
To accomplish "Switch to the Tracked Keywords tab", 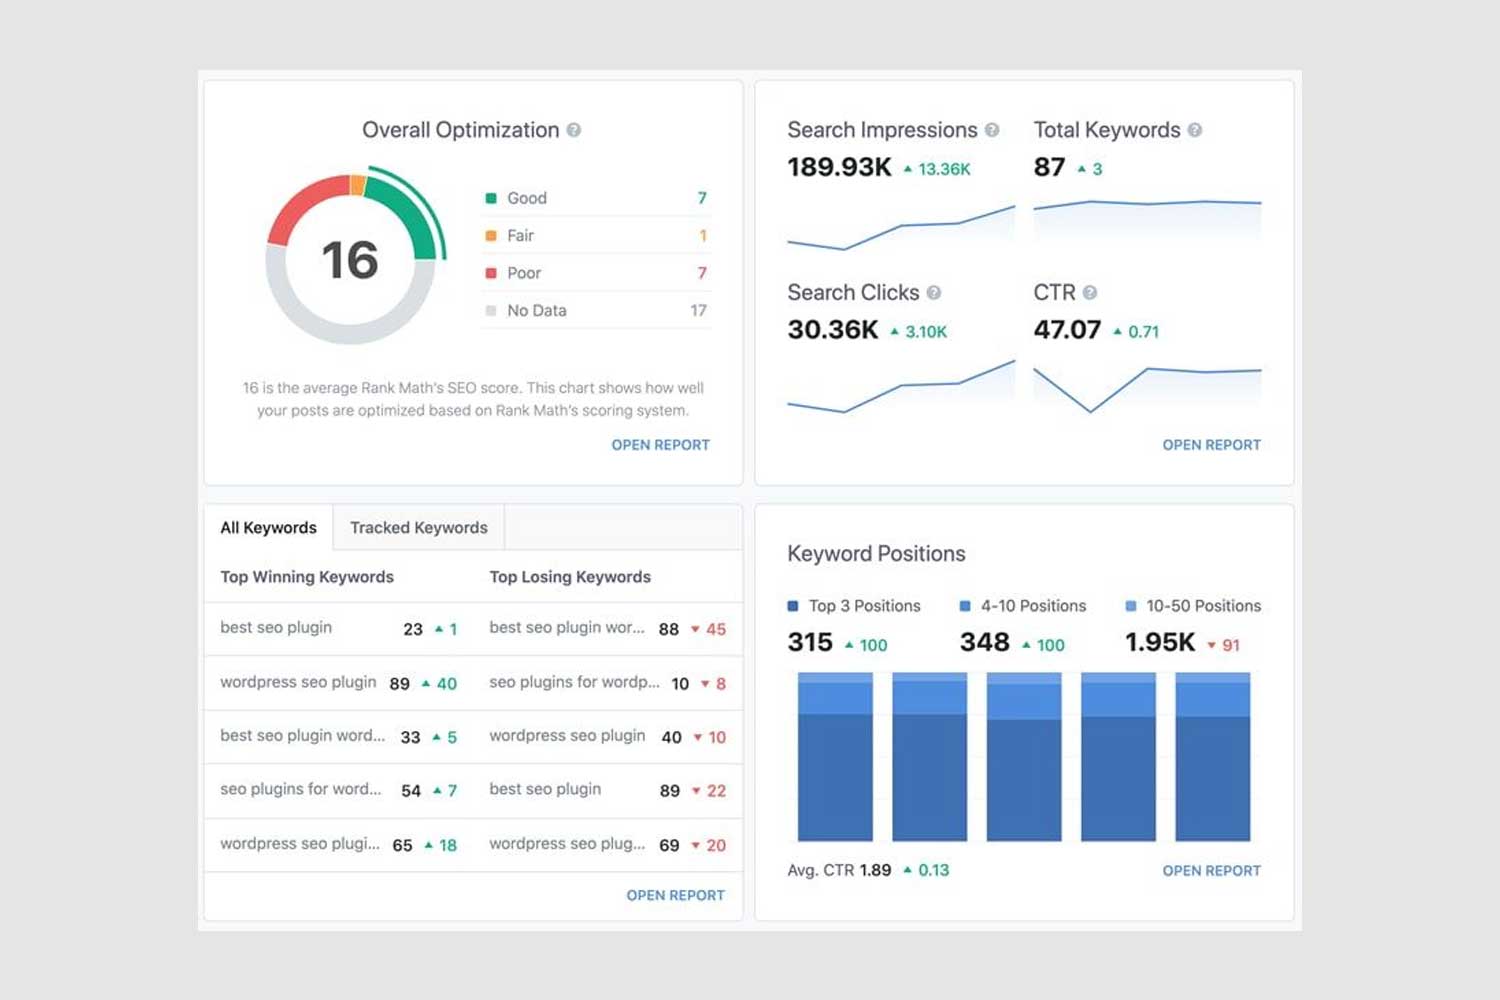I will (419, 528).
